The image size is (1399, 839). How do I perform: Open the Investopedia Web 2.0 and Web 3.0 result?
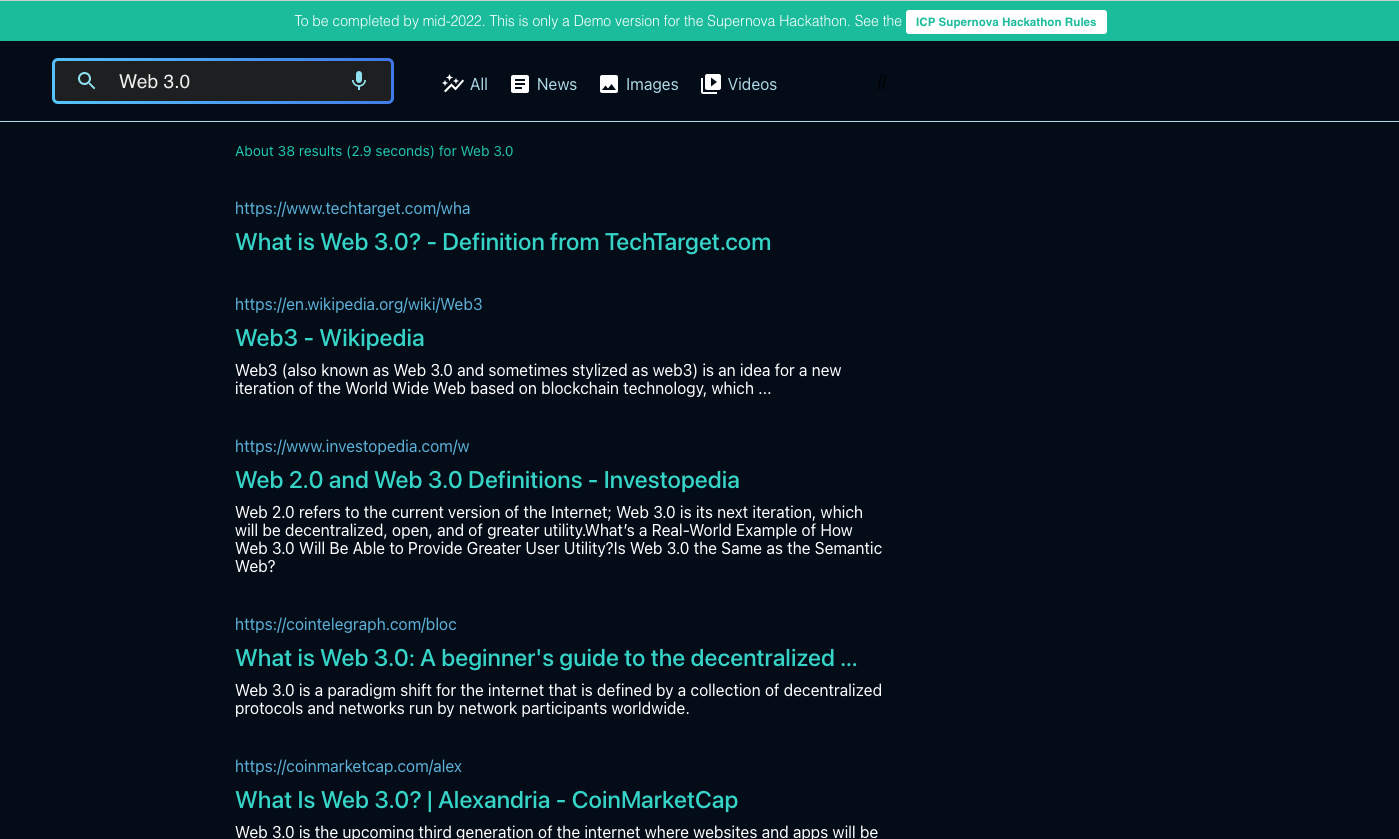(x=487, y=480)
